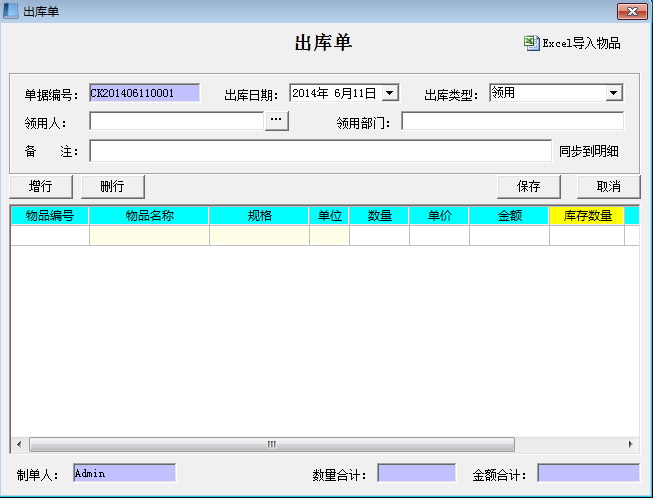The height and width of the screenshot is (498, 653).
Task: Click the 制单人 field showing Admin
Action: (x=125, y=473)
